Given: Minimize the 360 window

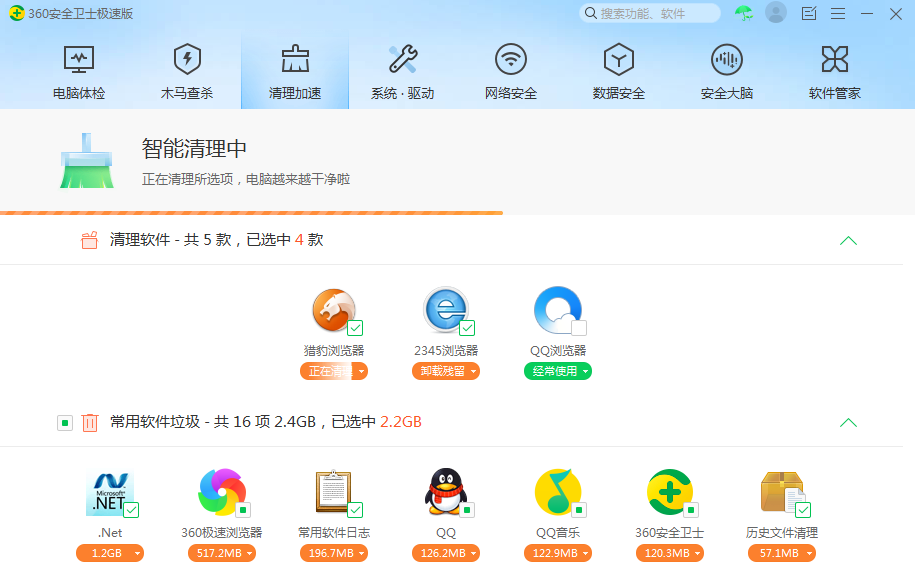Looking at the screenshot, I should 867,13.
